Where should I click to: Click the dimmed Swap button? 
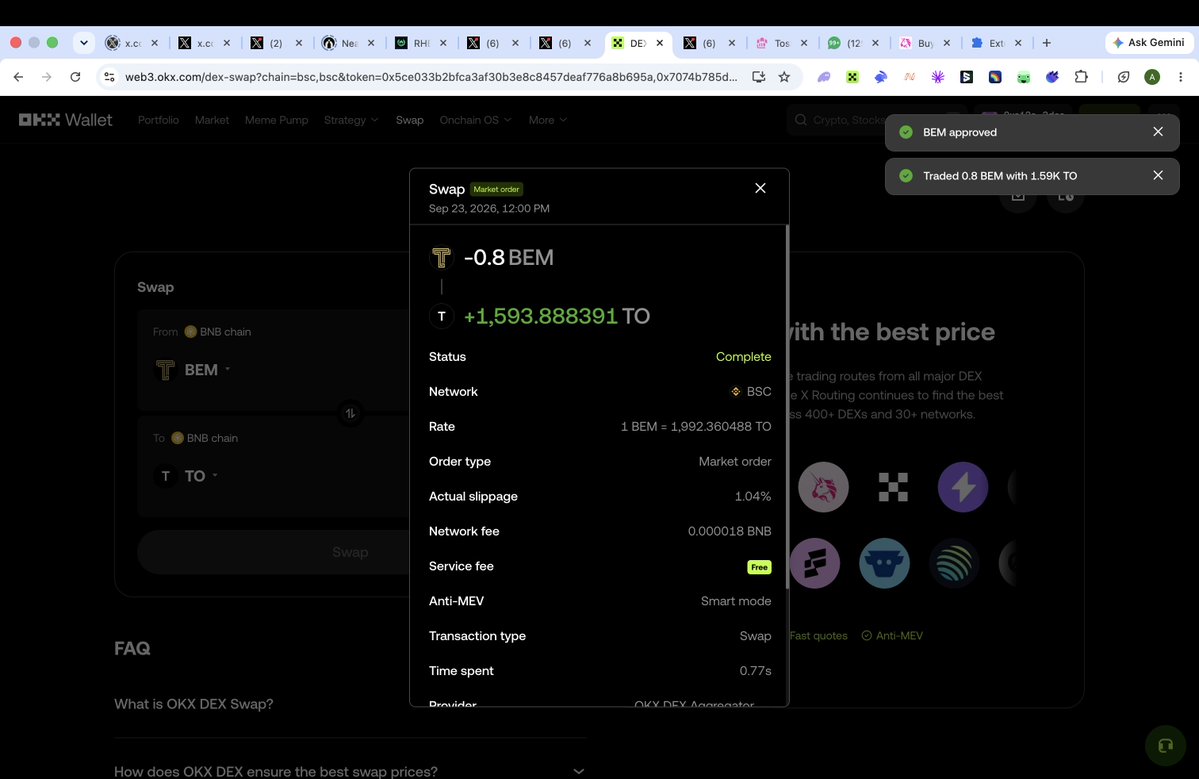point(349,552)
